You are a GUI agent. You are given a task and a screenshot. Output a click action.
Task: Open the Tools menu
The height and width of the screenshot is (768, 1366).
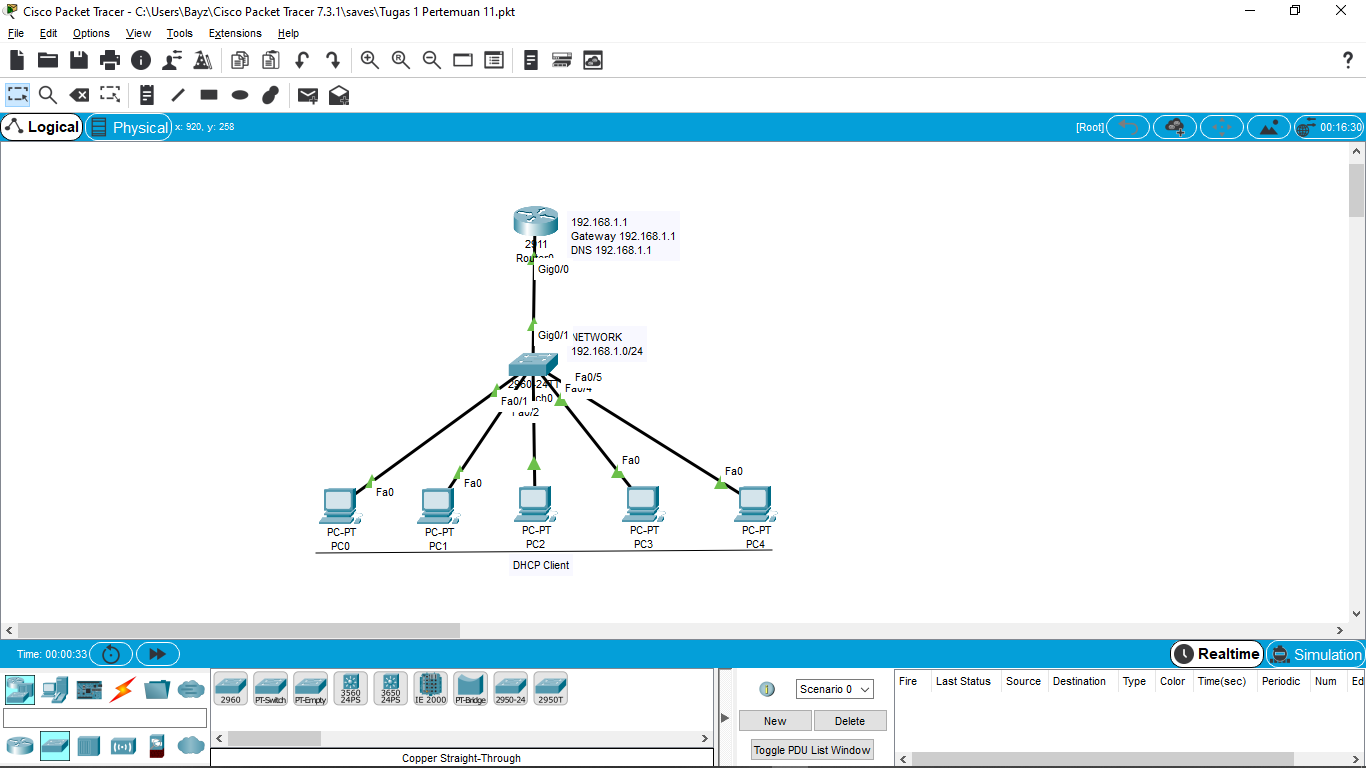(x=180, y=33)
